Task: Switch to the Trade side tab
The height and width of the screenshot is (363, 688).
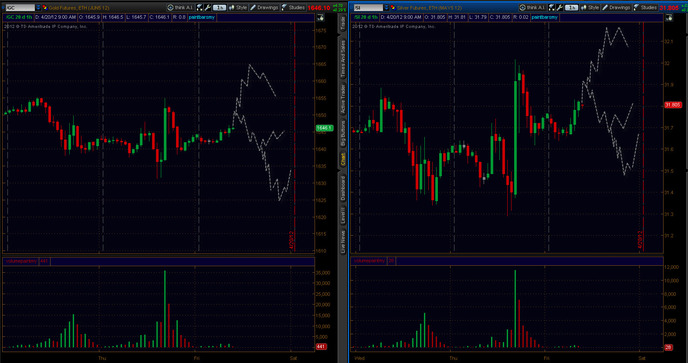Action: (343, 24)
